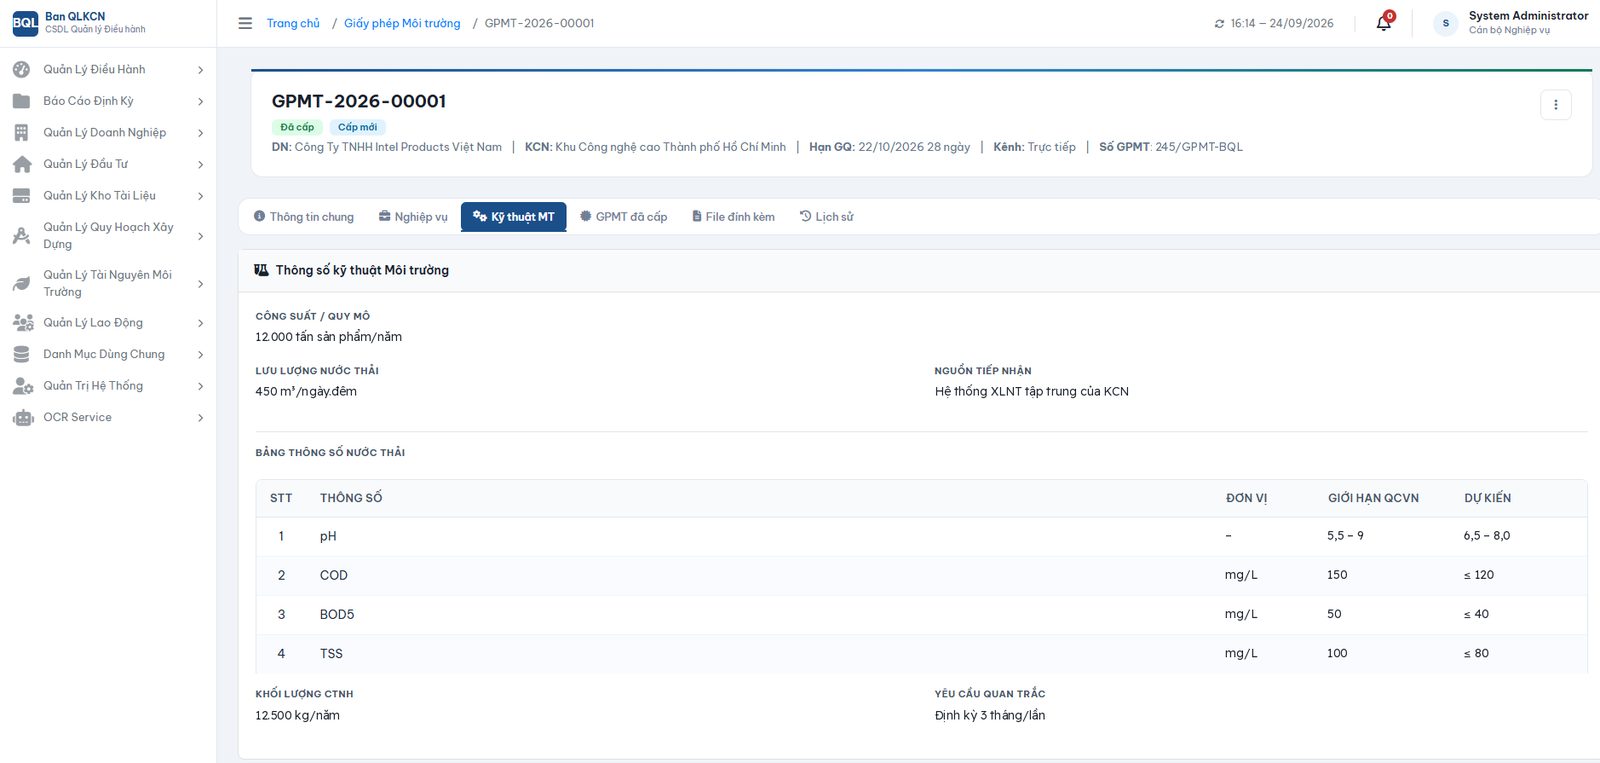Click the Quản Lý Doanh Nghiệp building icon
The image size is (1600, 763).
pos(21,133)
